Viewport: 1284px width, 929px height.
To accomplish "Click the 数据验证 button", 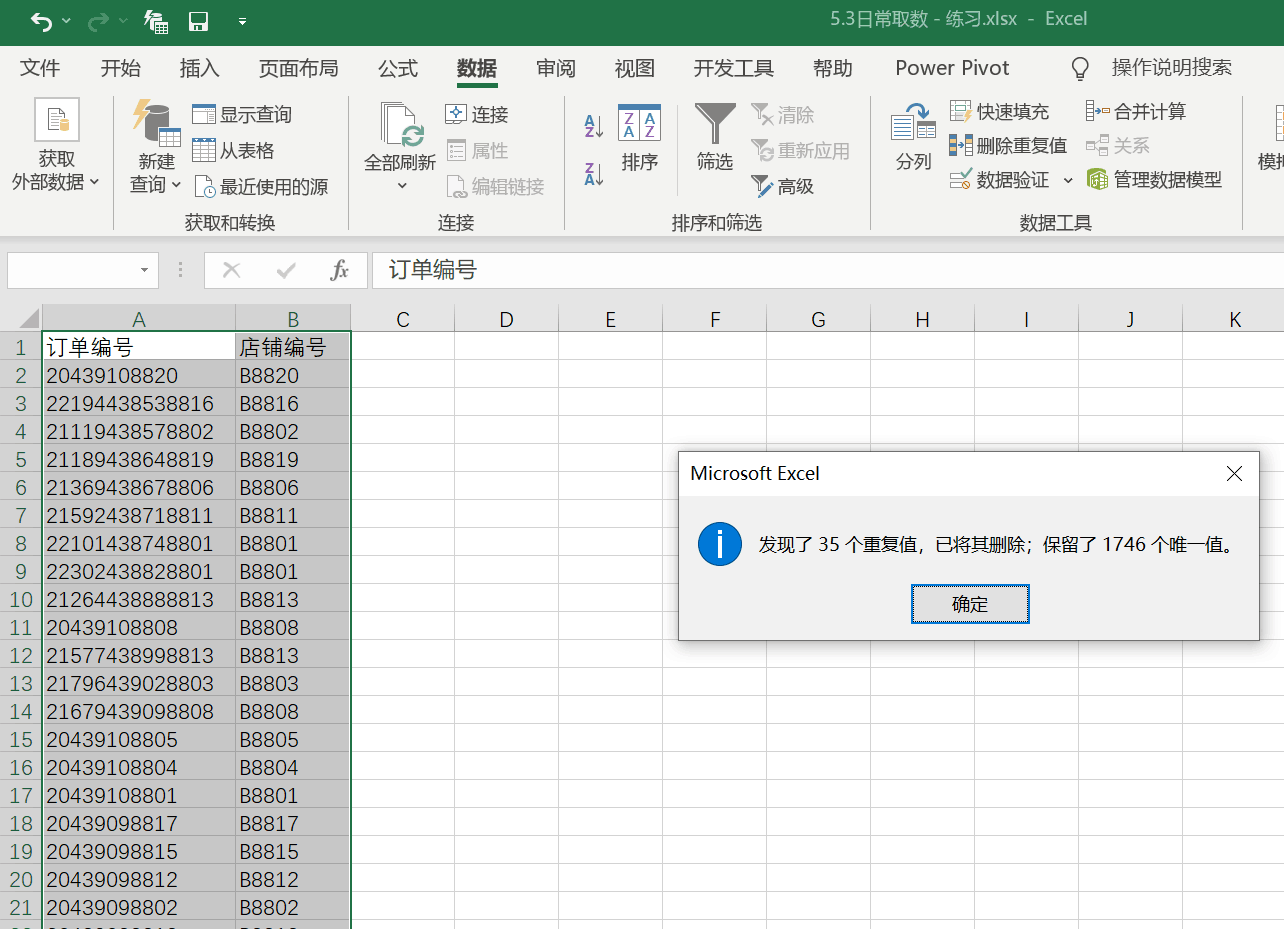I will coord(999,180).
